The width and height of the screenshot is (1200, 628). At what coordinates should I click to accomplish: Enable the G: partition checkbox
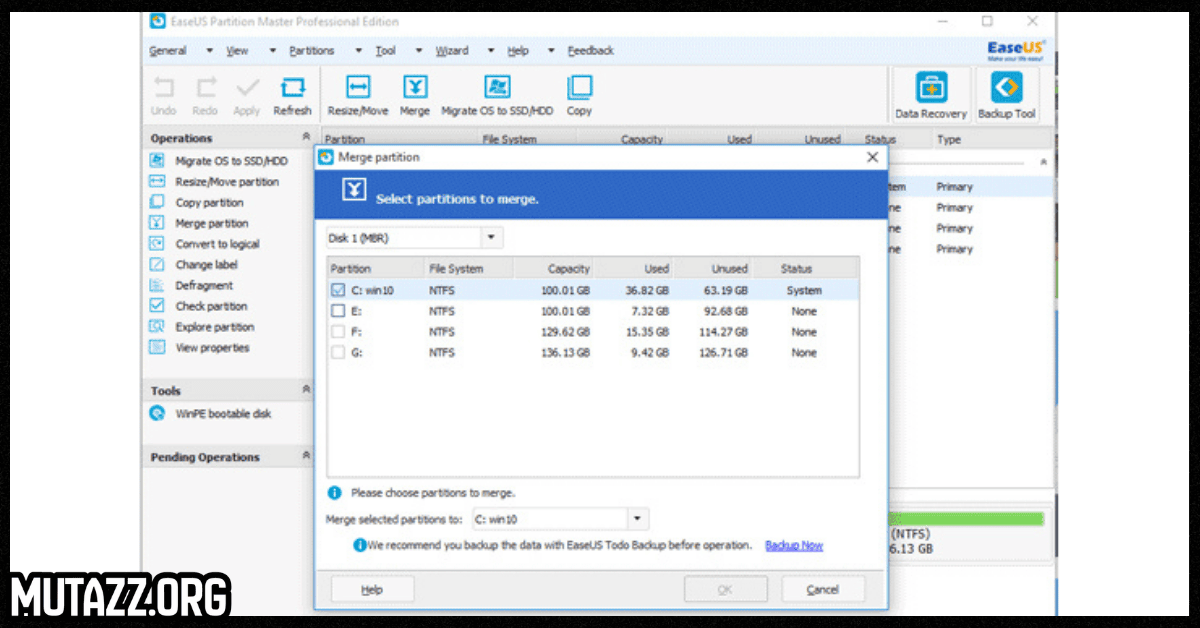point(336,352)
